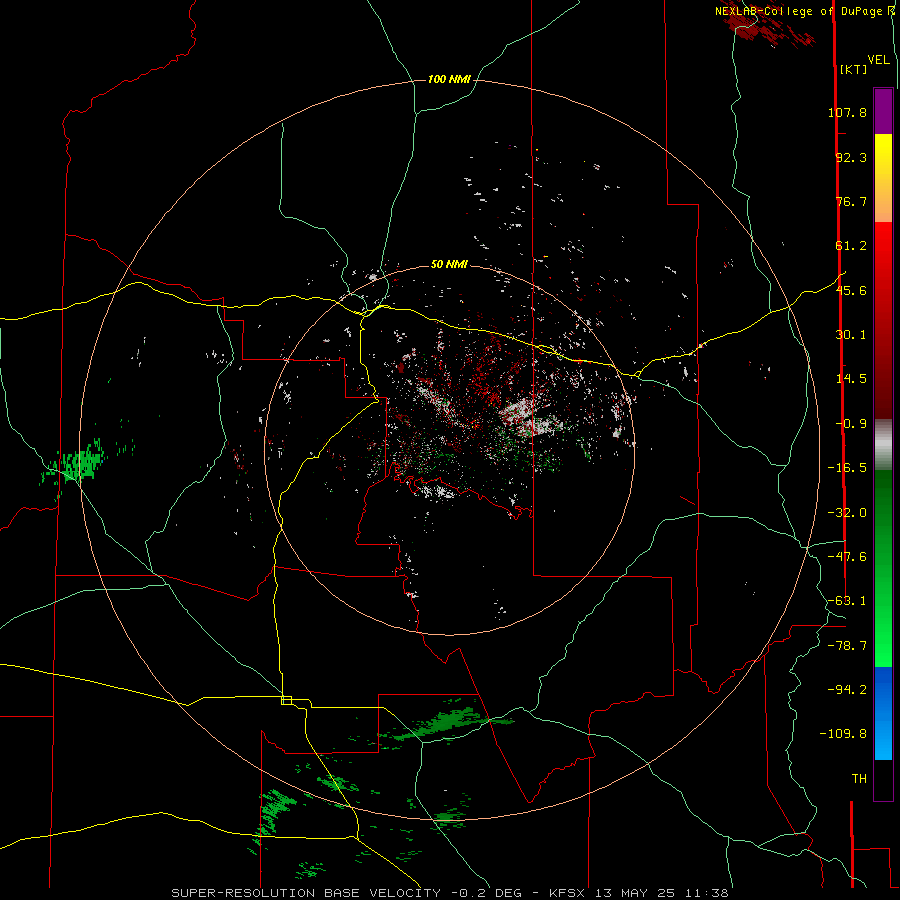Click the 61.2 velocity scale value
The image size is (900, 900).
click(851, 246)
